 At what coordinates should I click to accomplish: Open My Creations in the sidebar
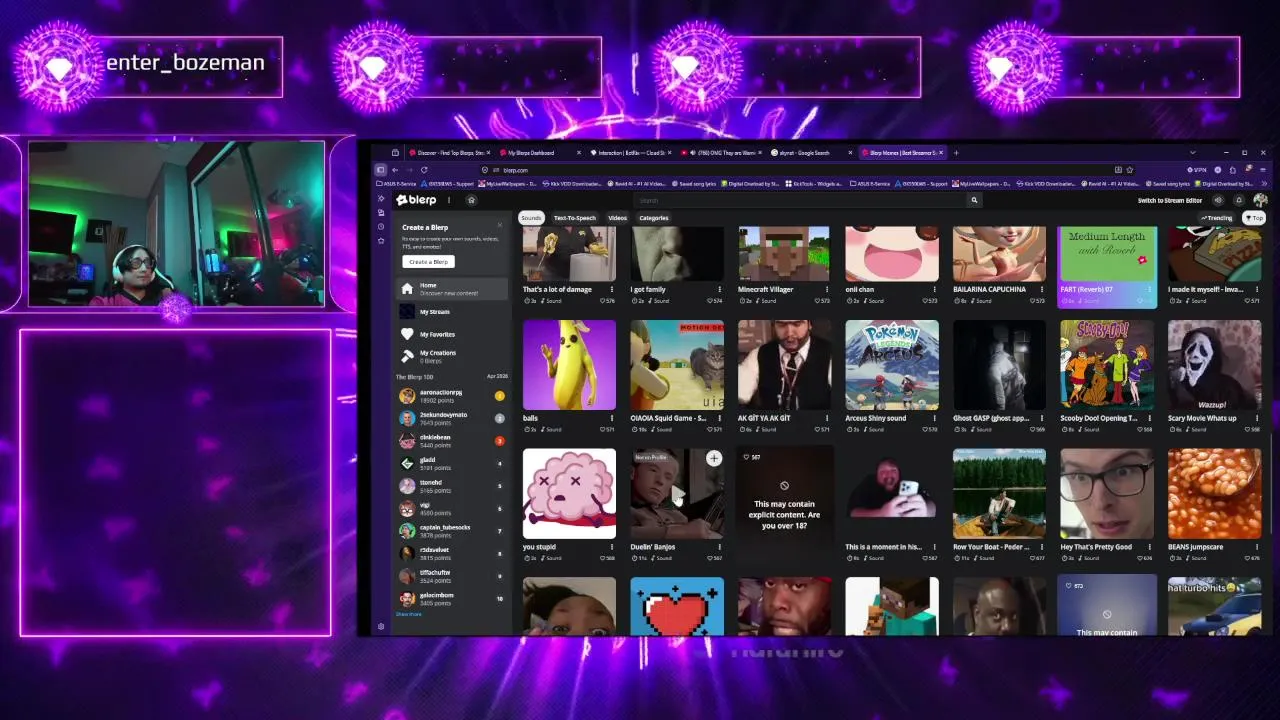point(450,356)
